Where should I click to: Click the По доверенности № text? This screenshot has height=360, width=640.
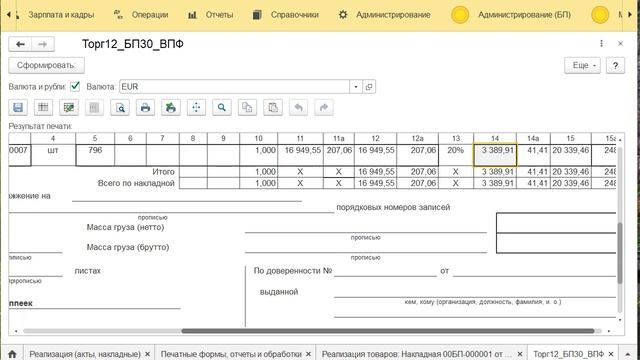coord(293,271)
